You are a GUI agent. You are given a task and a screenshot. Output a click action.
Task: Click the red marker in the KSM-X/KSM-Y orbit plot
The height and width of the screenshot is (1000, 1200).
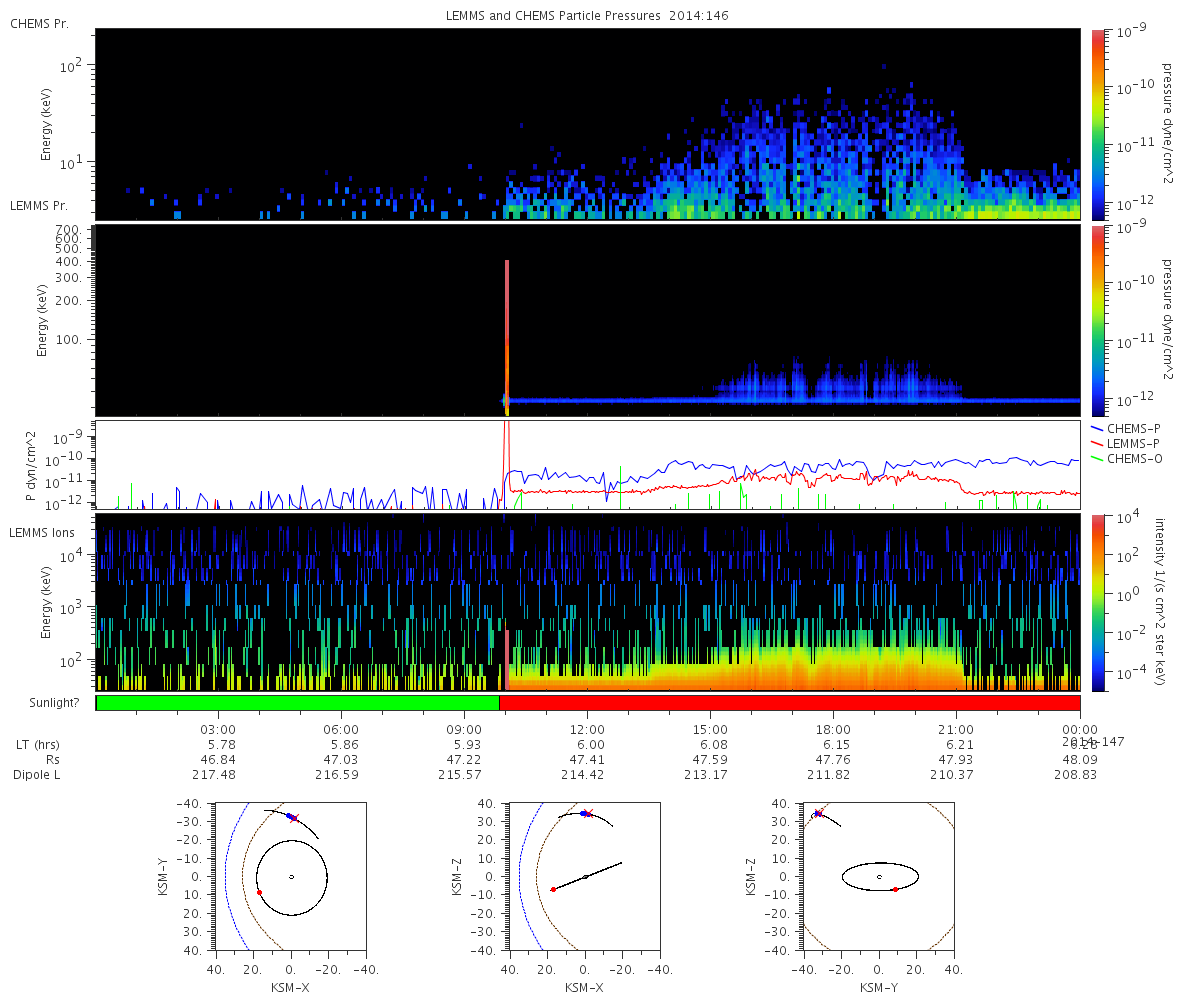pyautogui.click(x=259, y=892)
